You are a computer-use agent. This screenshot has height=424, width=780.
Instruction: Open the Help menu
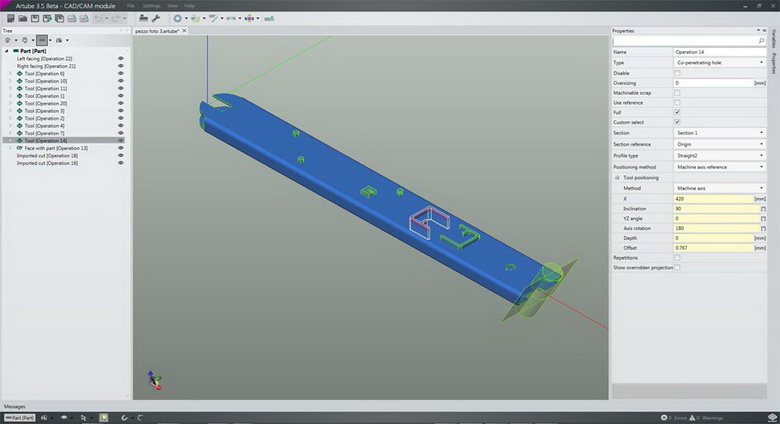(x=190, y=6)
